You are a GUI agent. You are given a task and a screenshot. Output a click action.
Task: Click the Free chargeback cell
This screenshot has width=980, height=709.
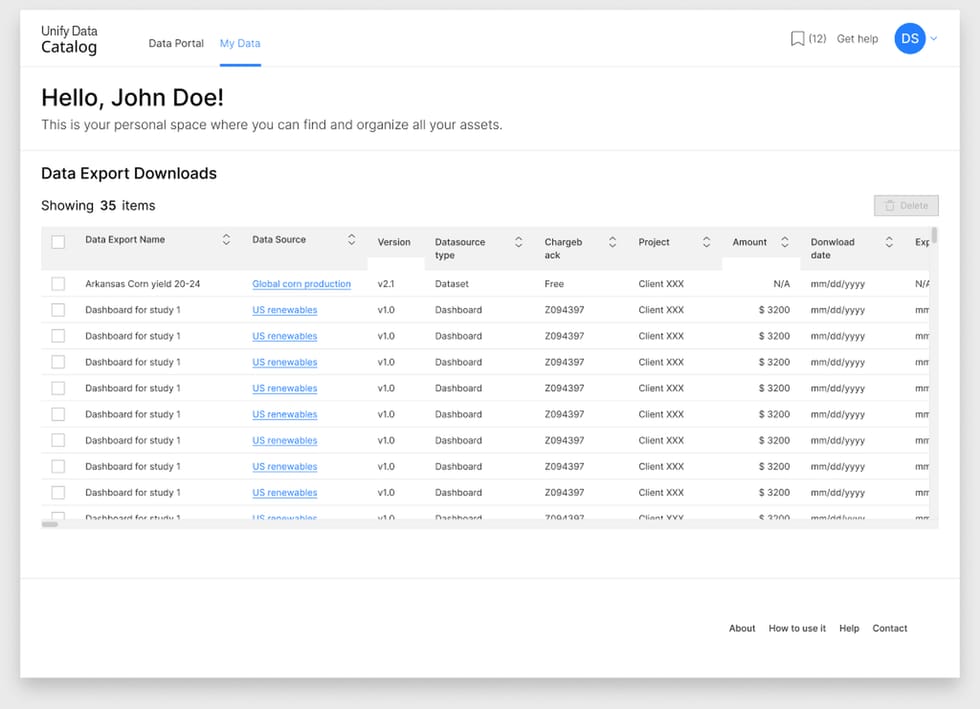tap(554, 284)
